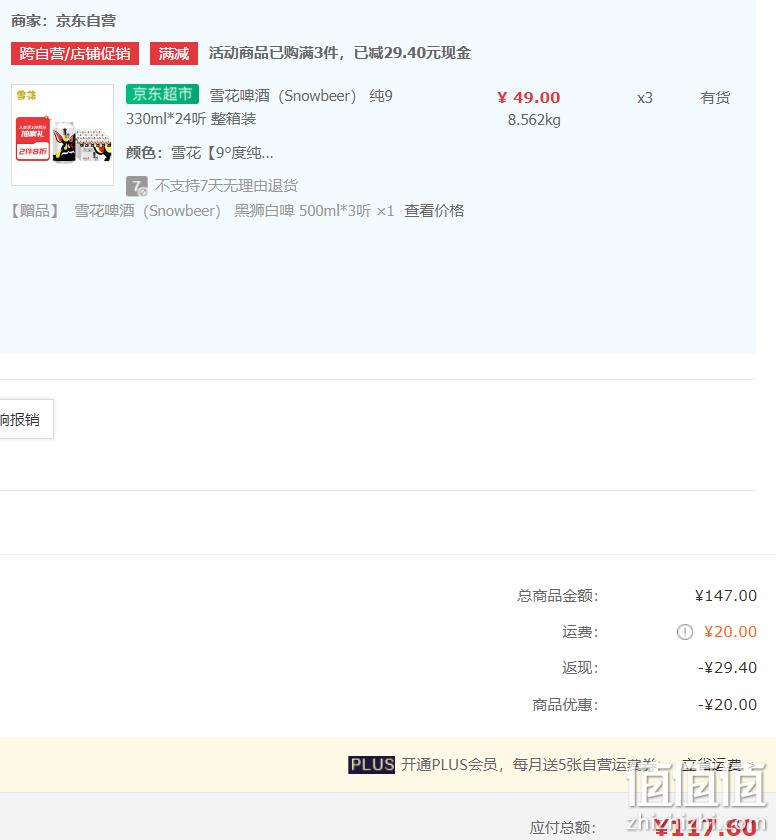Click the 330ml*24听 整箱装 specification text
The width and height of the screenshot is (776, 840).
(x=191, y=119)
